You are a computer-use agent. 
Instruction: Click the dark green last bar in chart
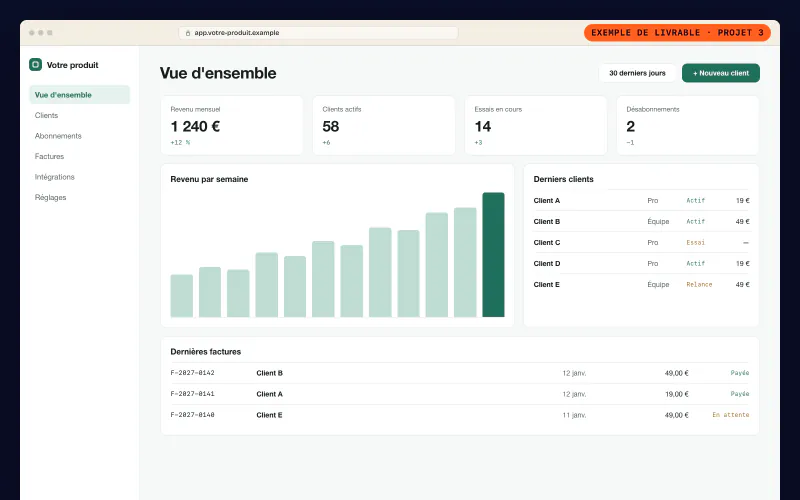(x=493, y=255)
